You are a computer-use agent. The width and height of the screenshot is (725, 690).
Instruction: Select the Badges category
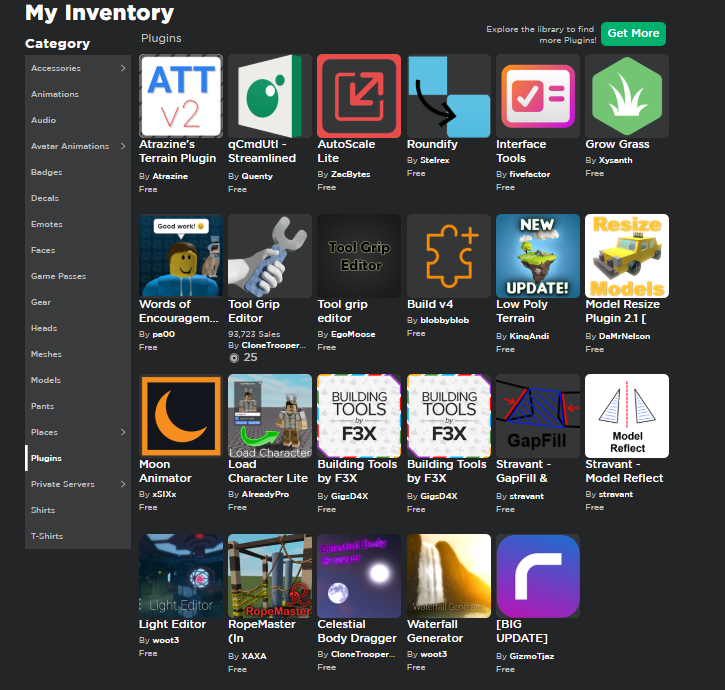[78, 172]
